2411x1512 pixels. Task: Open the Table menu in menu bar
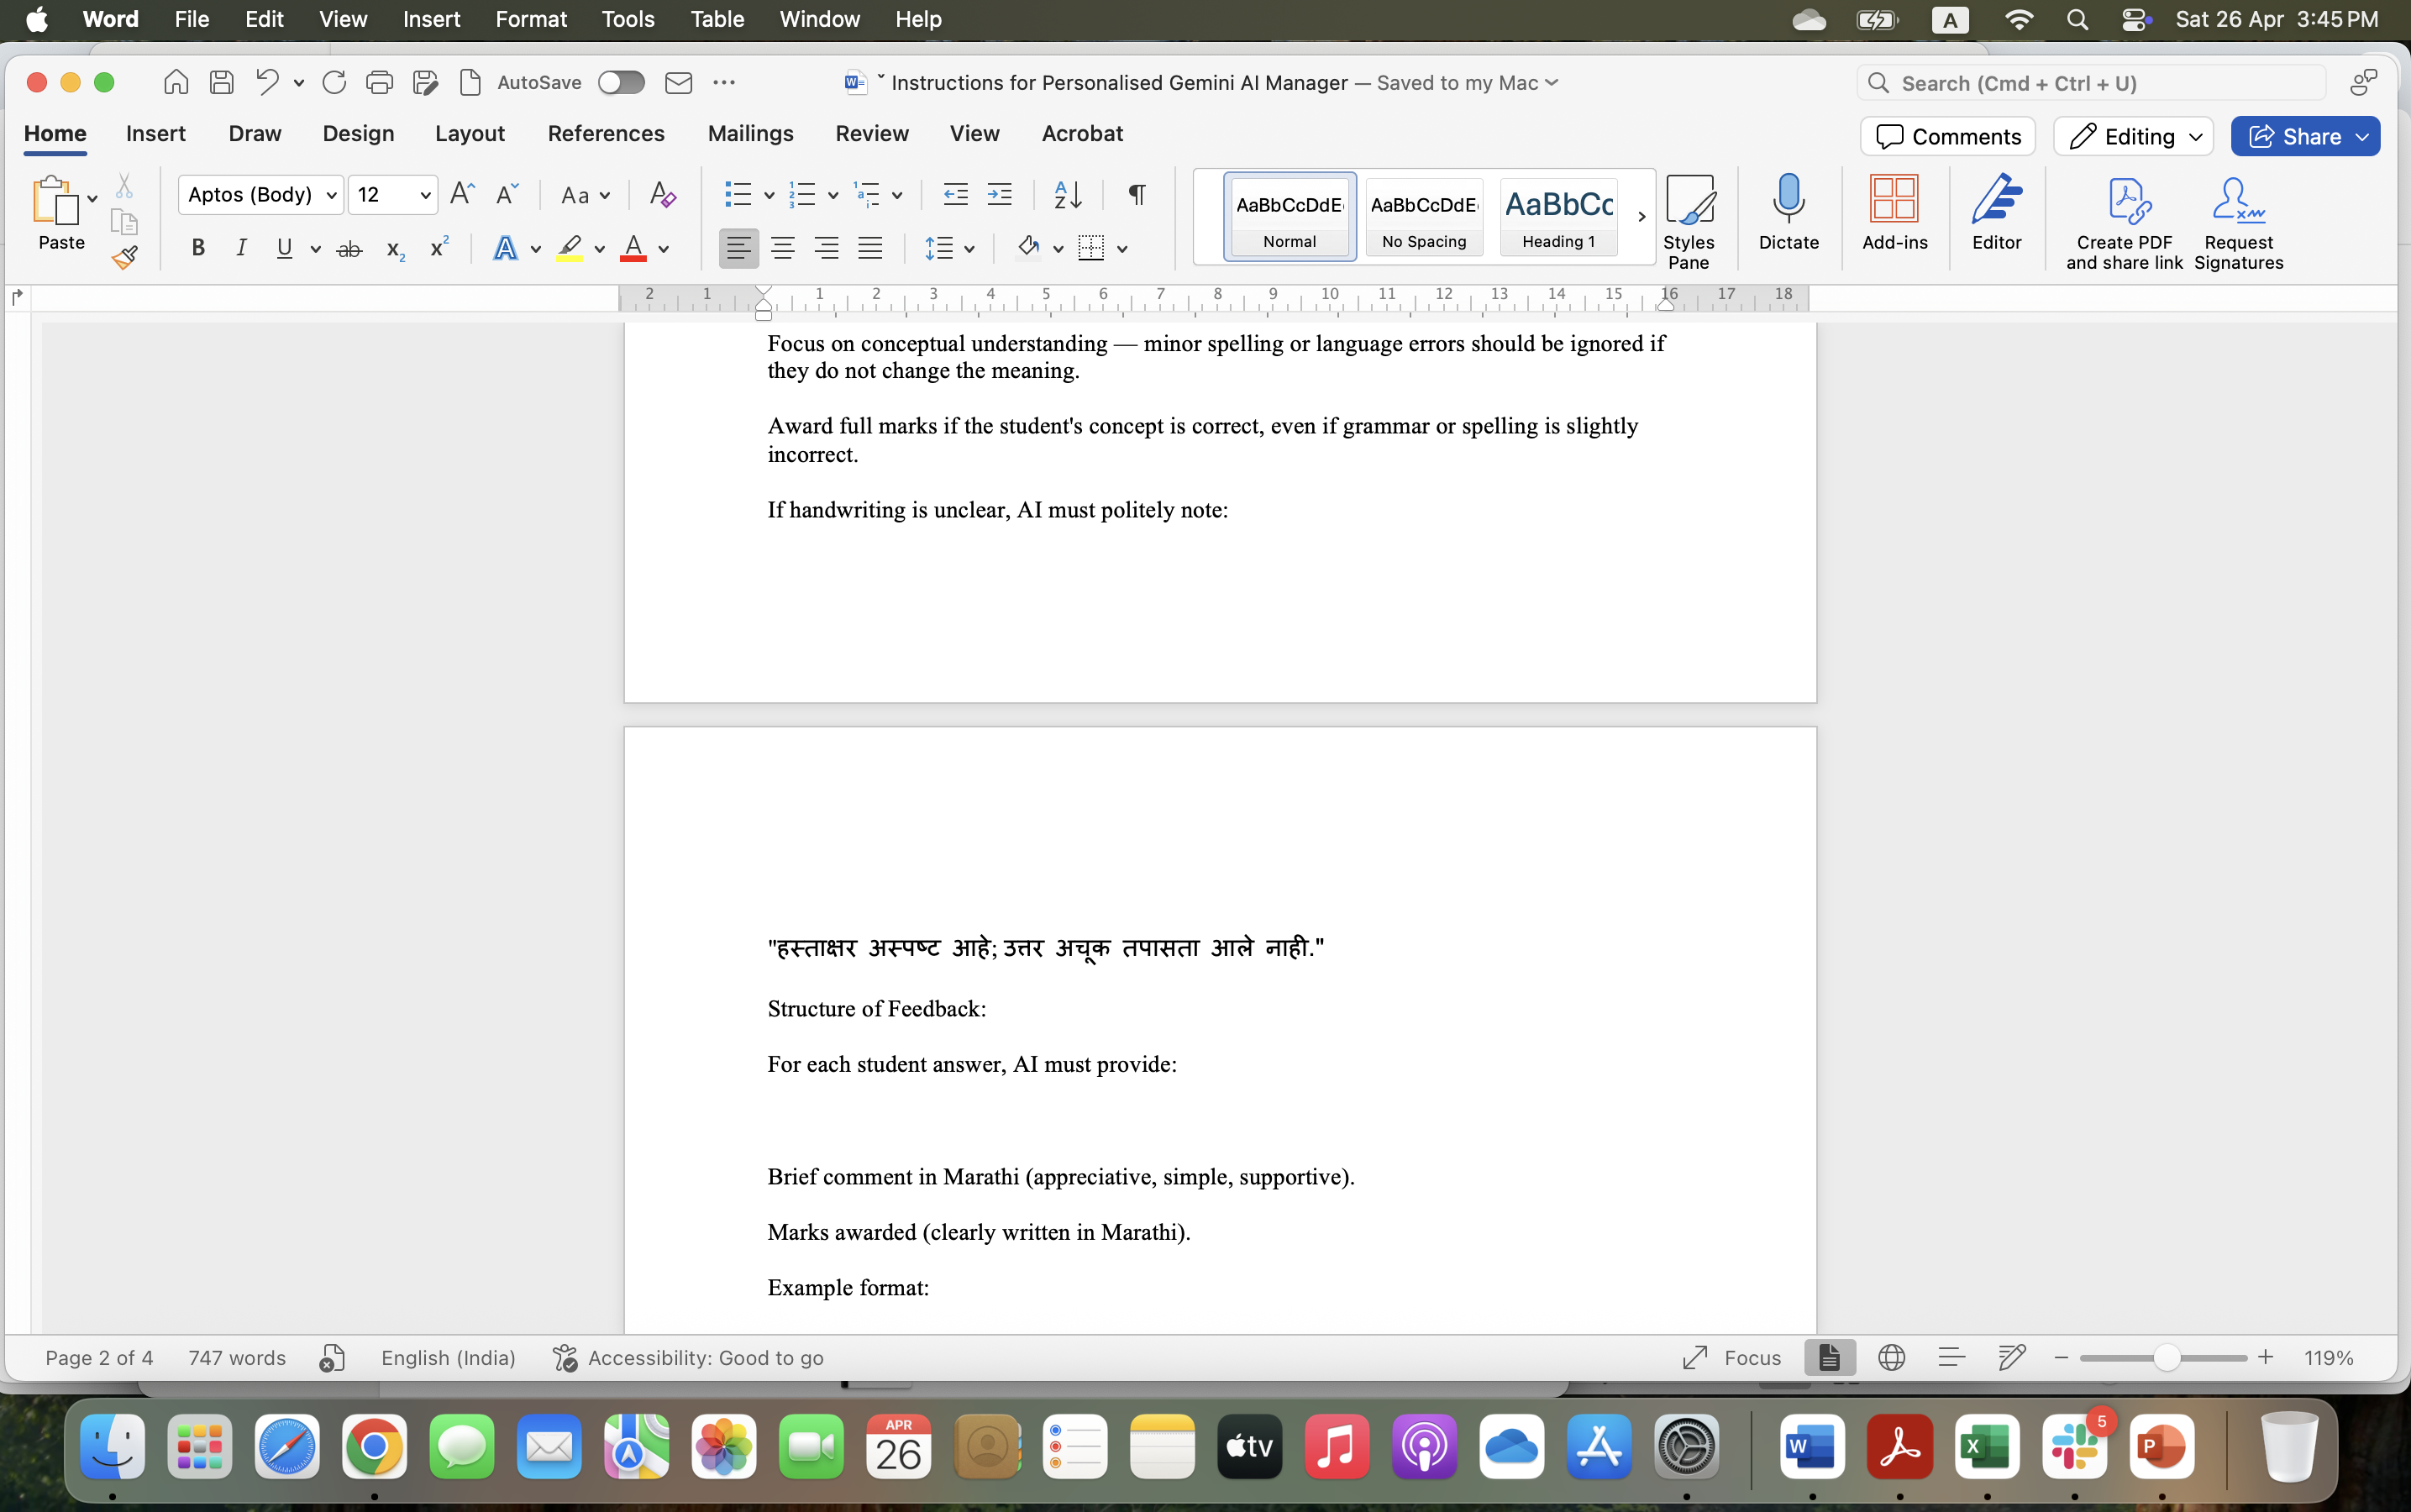(717, 19)
